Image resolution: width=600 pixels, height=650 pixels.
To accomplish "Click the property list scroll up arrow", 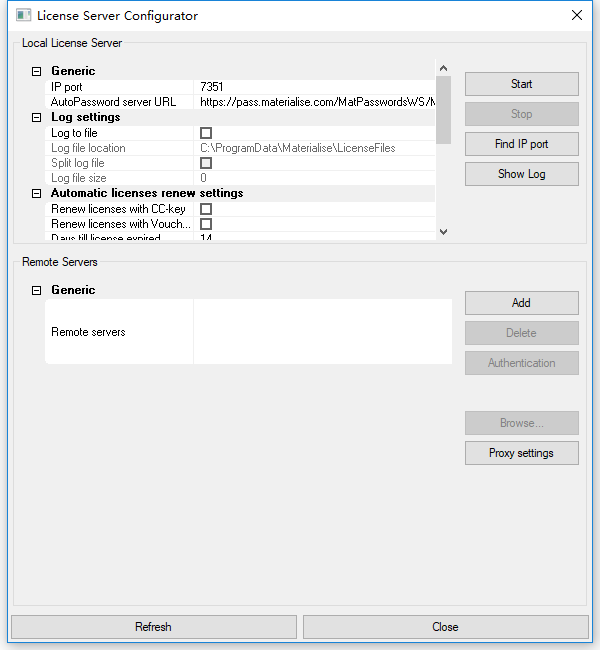I will 443,68.
